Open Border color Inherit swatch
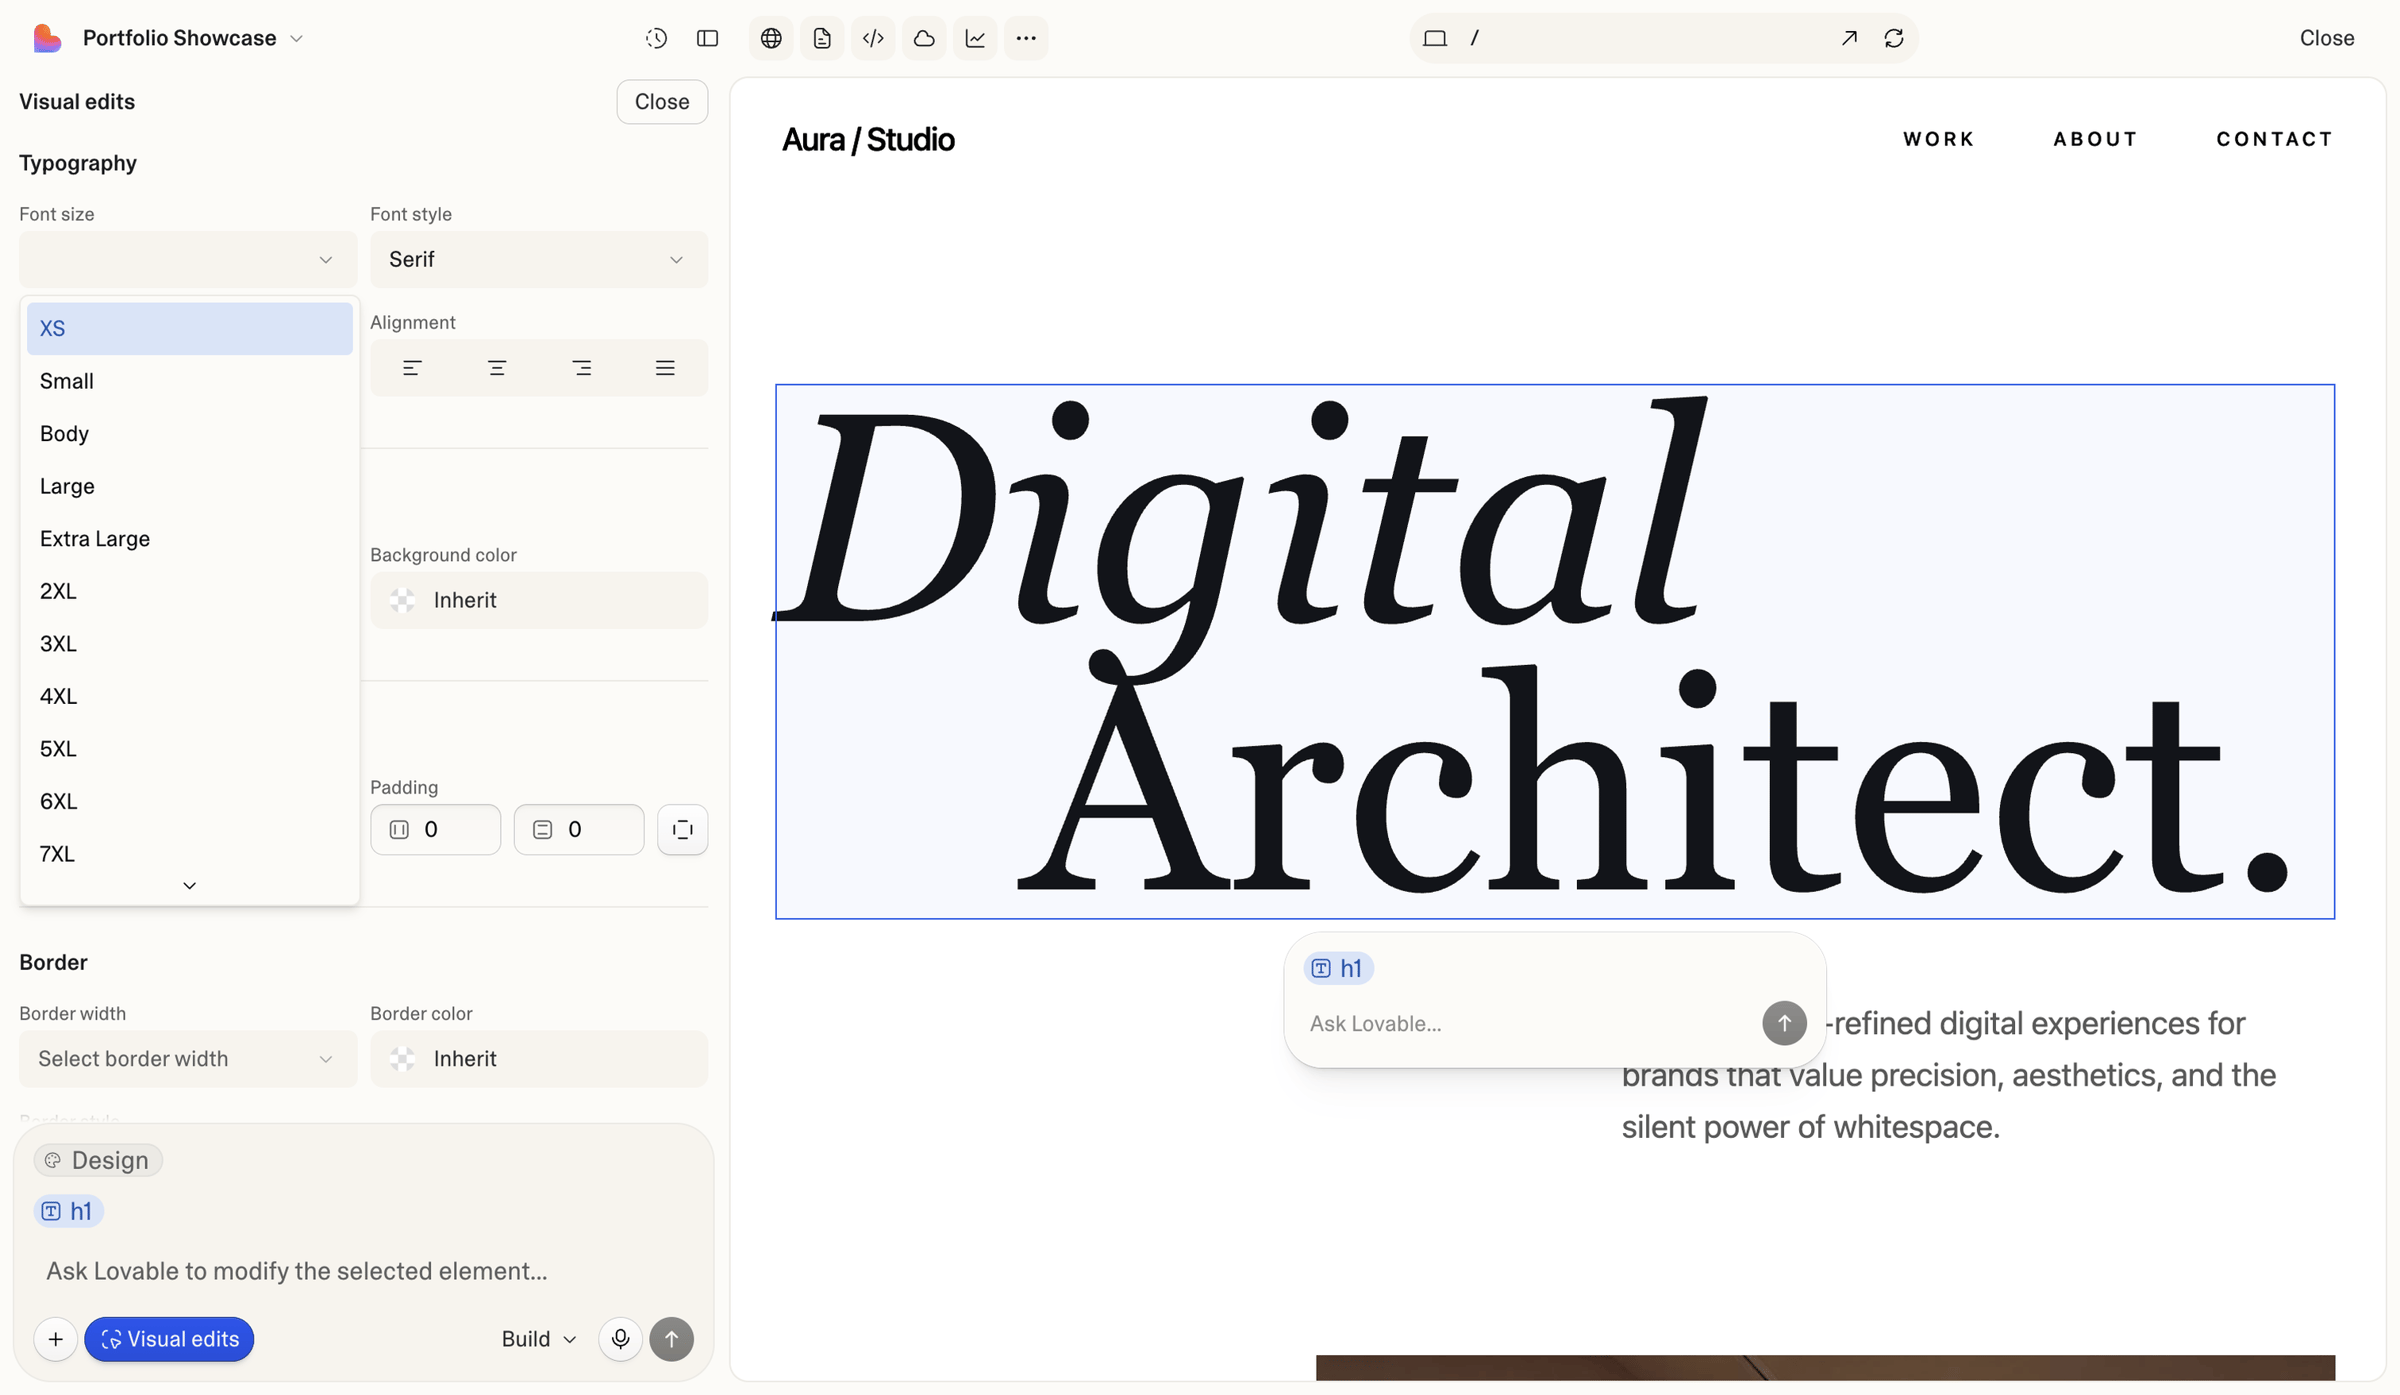Image resolution: width=2400 pixels, height=1395 pixels. (x=539, y=1058)
